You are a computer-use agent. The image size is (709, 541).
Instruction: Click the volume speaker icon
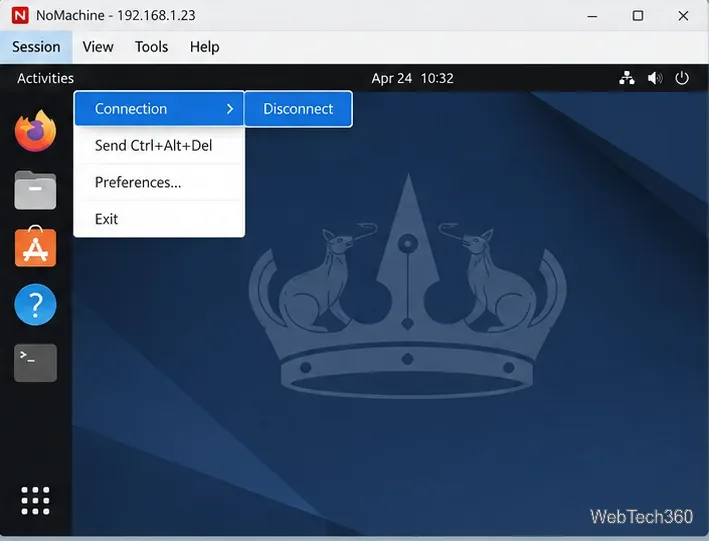tap(655, 78)
